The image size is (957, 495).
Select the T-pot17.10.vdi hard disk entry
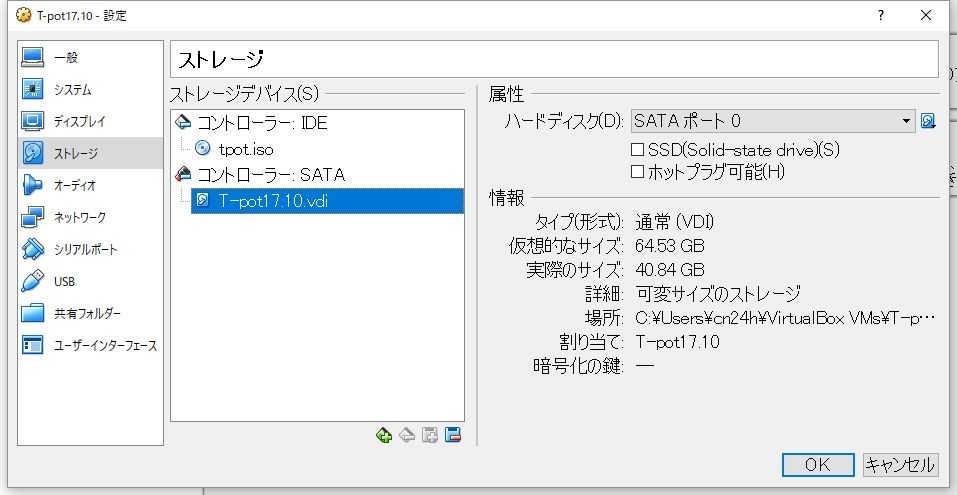(327, 200)
